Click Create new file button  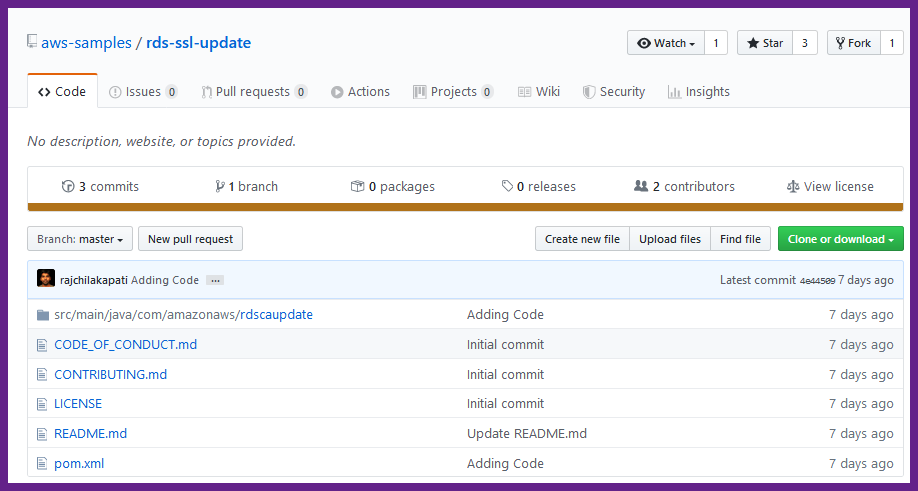tap(582, 239)
